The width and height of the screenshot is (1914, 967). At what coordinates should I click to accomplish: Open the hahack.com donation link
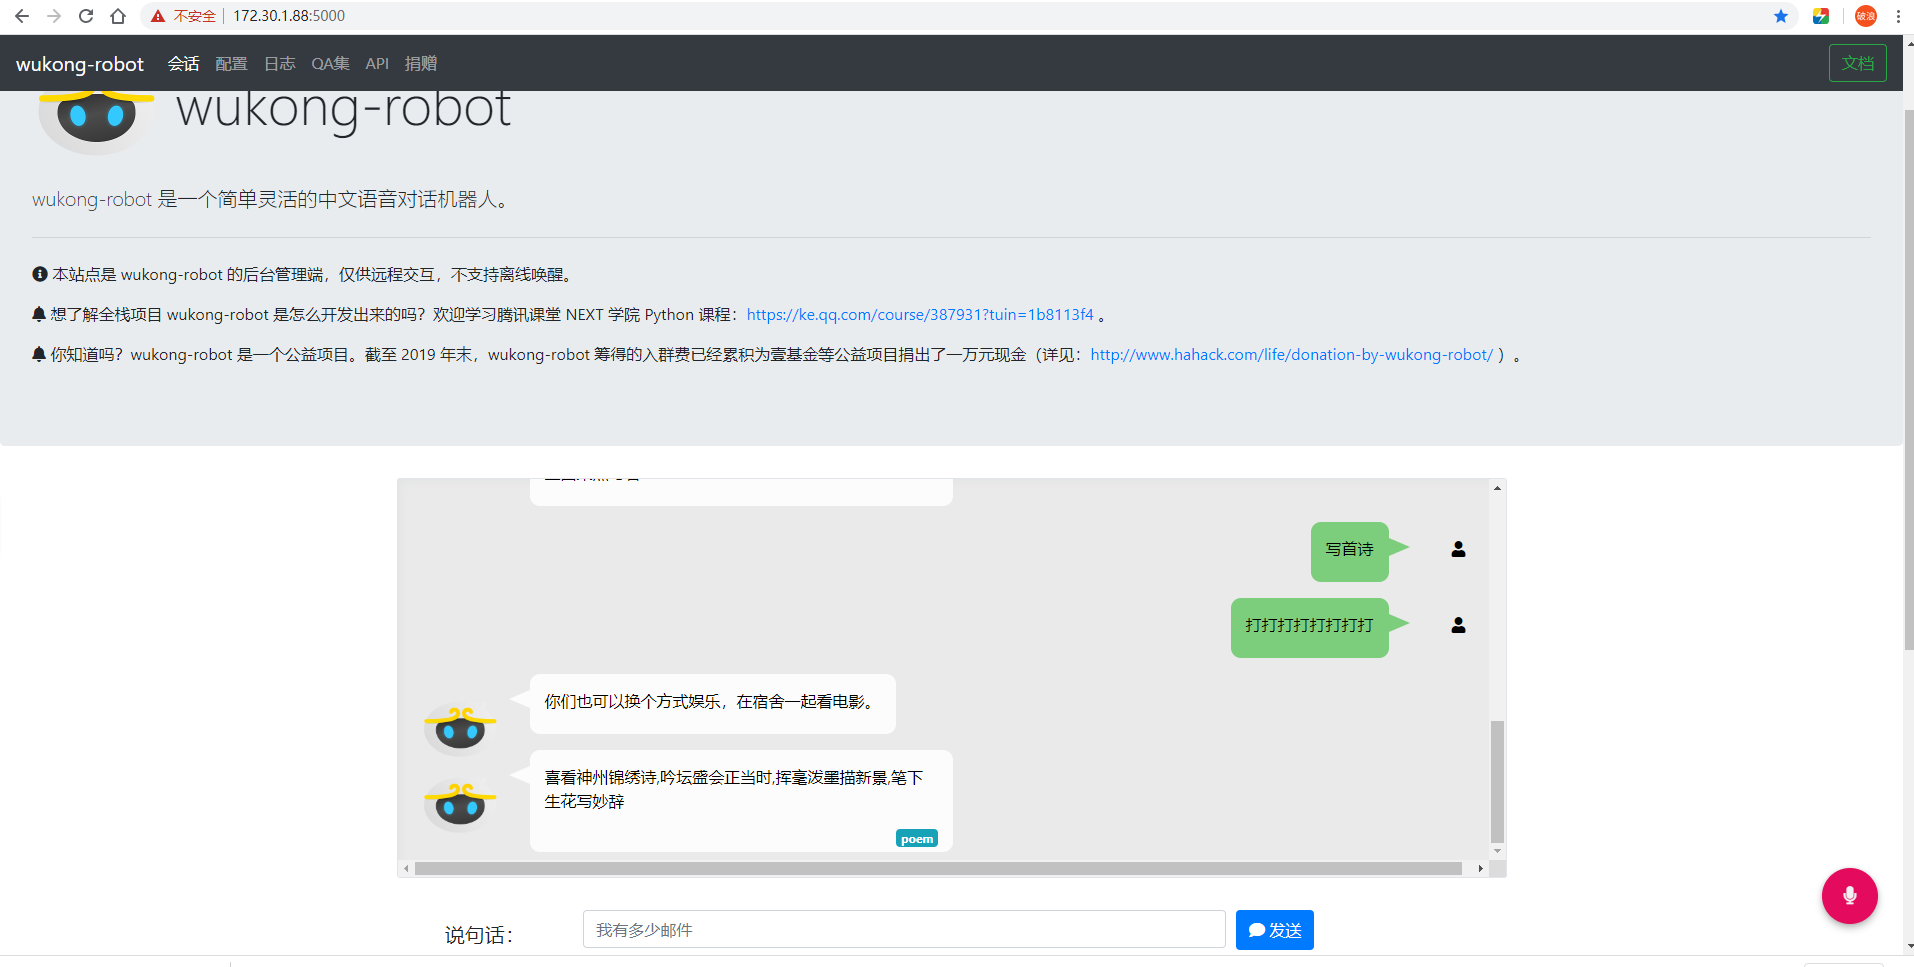[x=1291, y=354]
